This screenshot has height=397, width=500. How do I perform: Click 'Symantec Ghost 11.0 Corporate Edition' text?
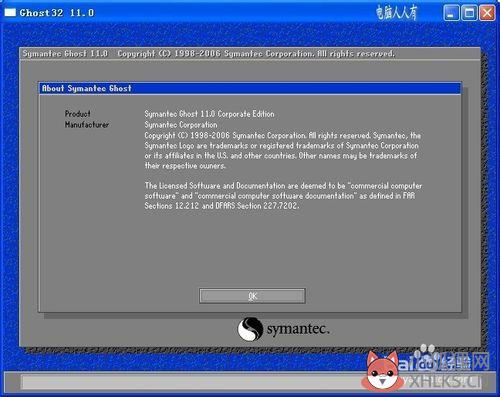pyautogui.click(x=209, y=114)
